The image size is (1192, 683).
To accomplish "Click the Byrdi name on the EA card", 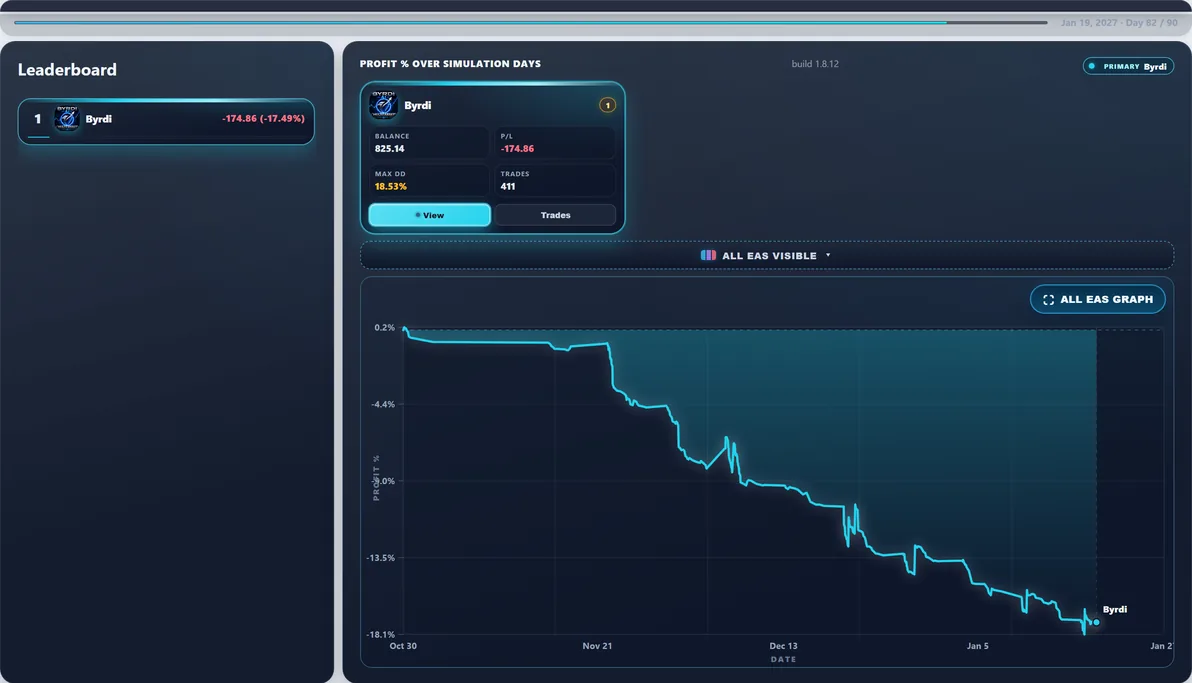I will pos(417,105).
